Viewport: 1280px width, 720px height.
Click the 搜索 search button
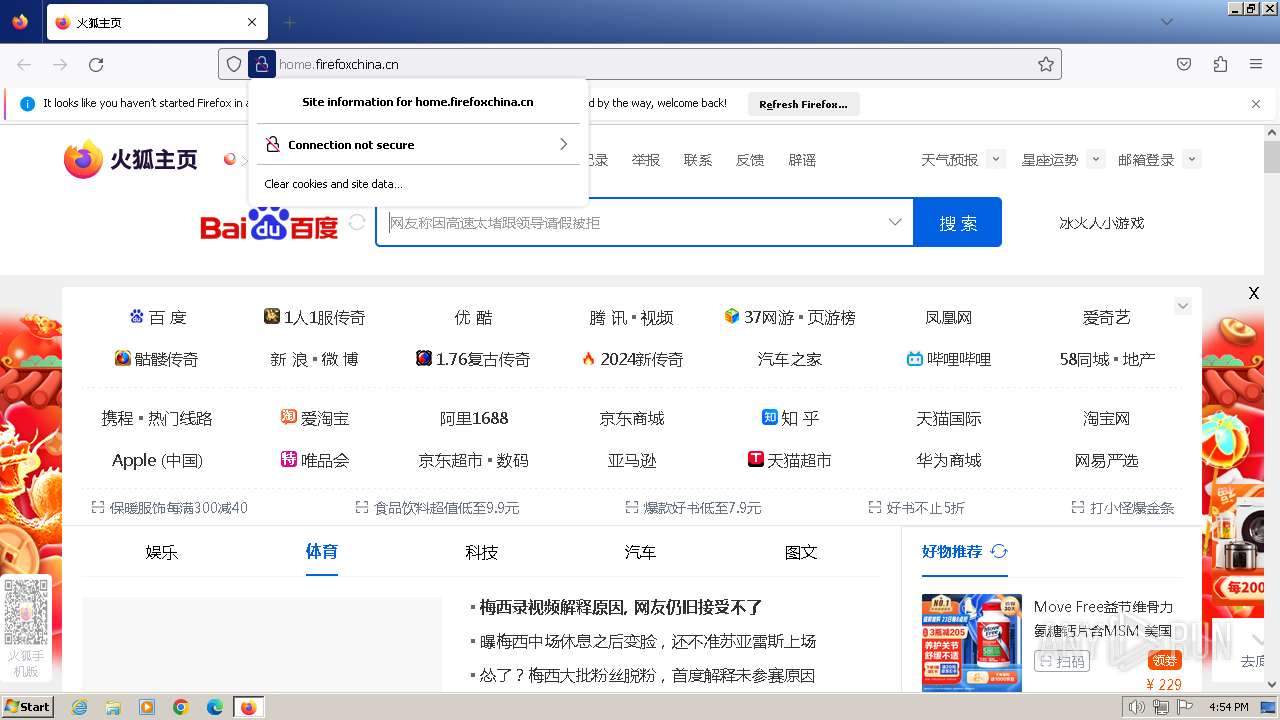click(958, 222)
